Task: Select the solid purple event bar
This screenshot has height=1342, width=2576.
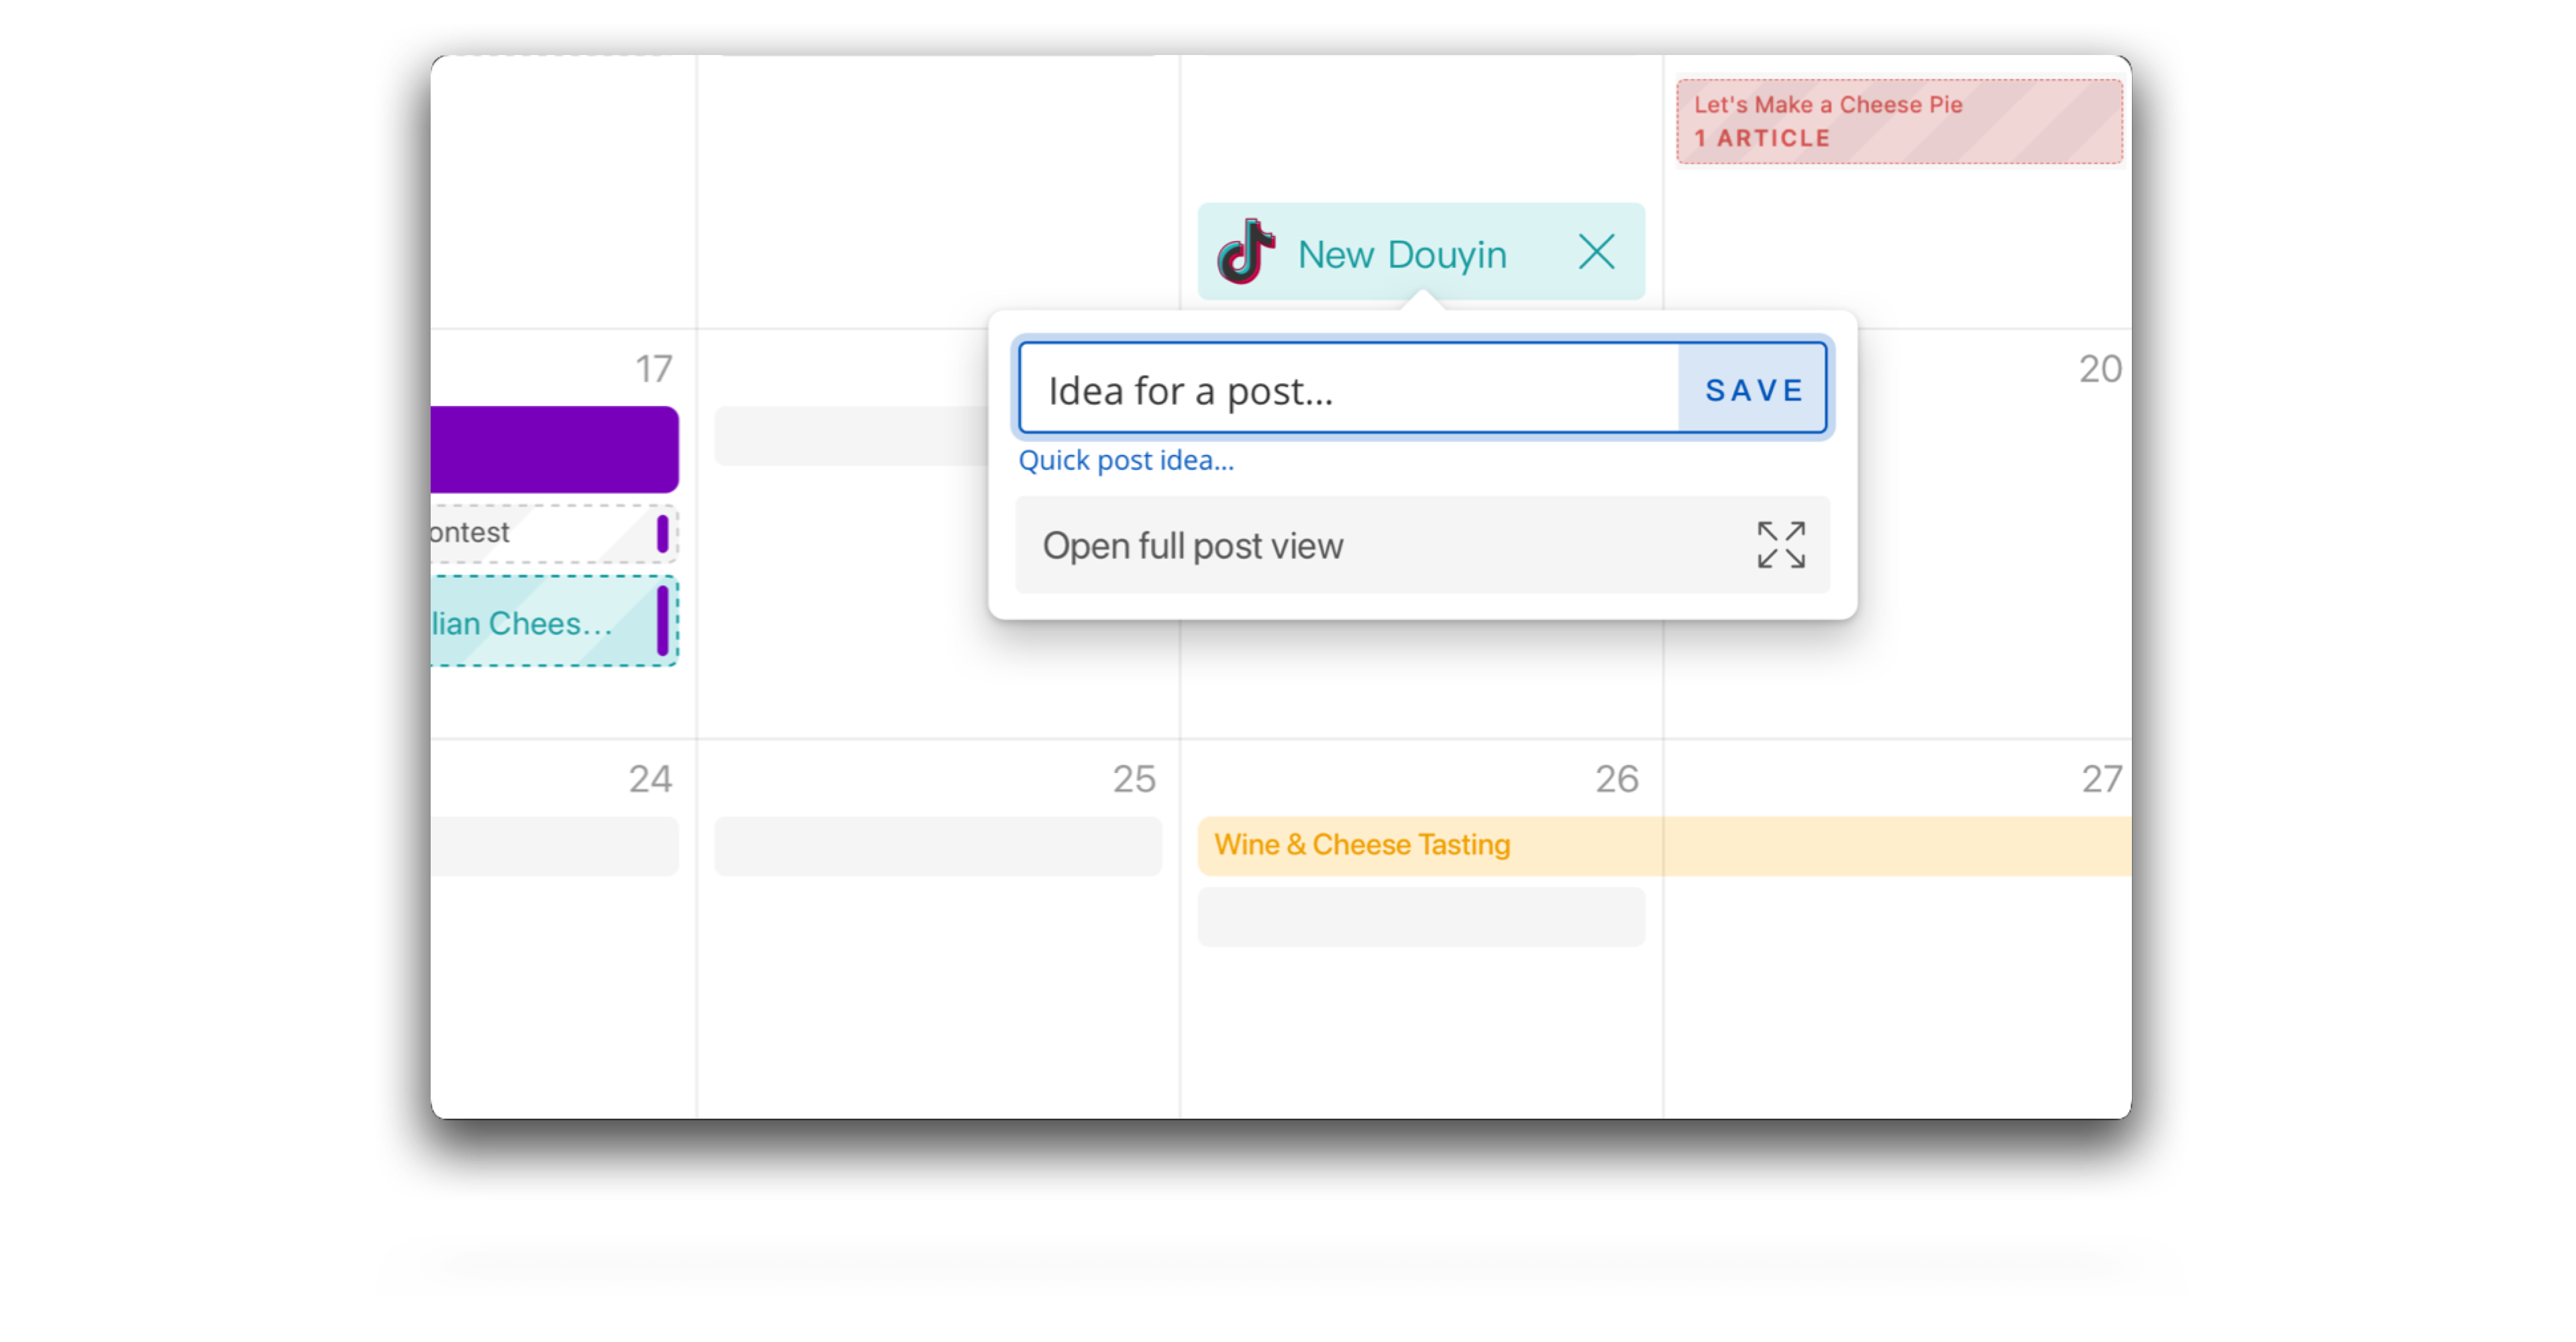Action: click(x=555, y=449)
